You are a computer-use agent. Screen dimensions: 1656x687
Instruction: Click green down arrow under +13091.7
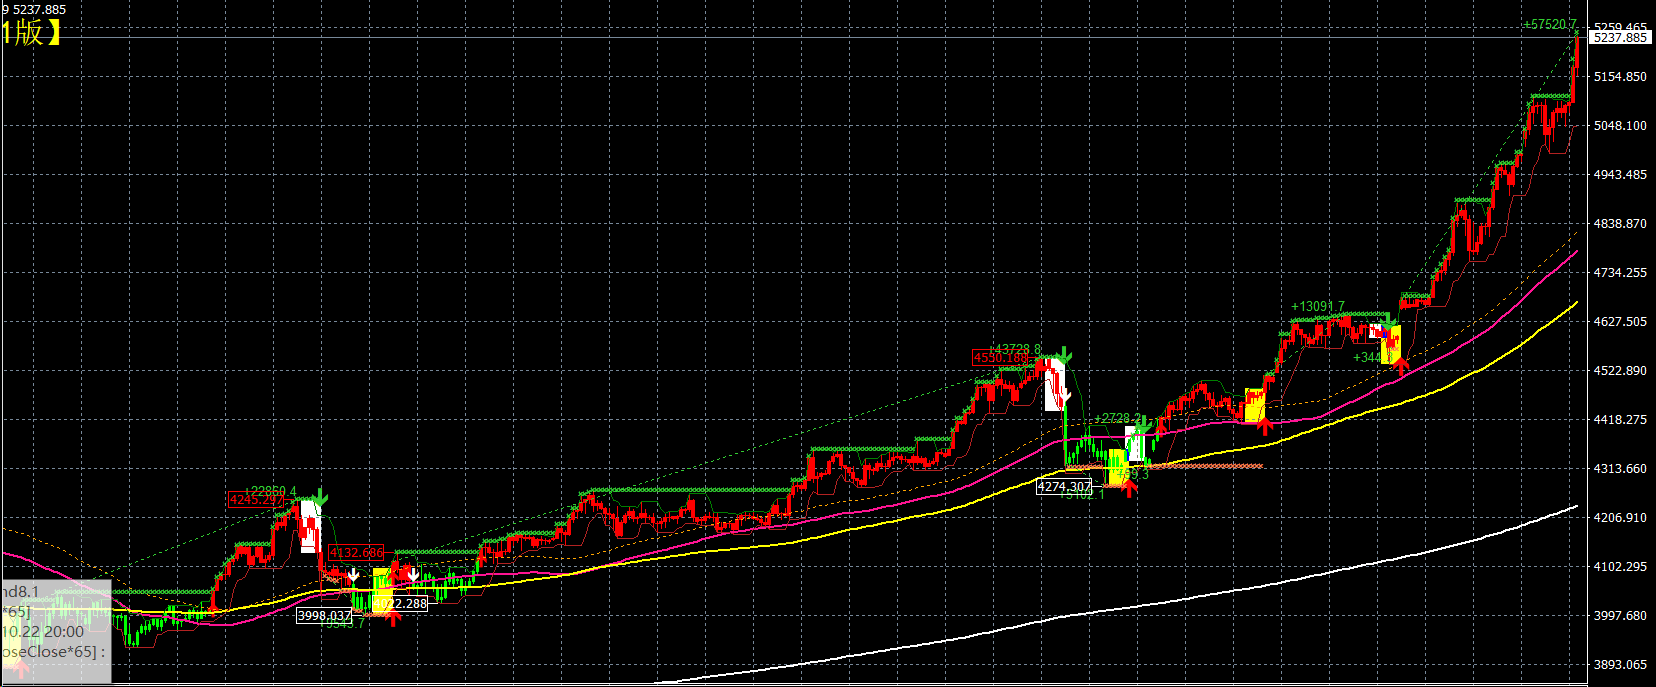click(x=1388, y=321)
